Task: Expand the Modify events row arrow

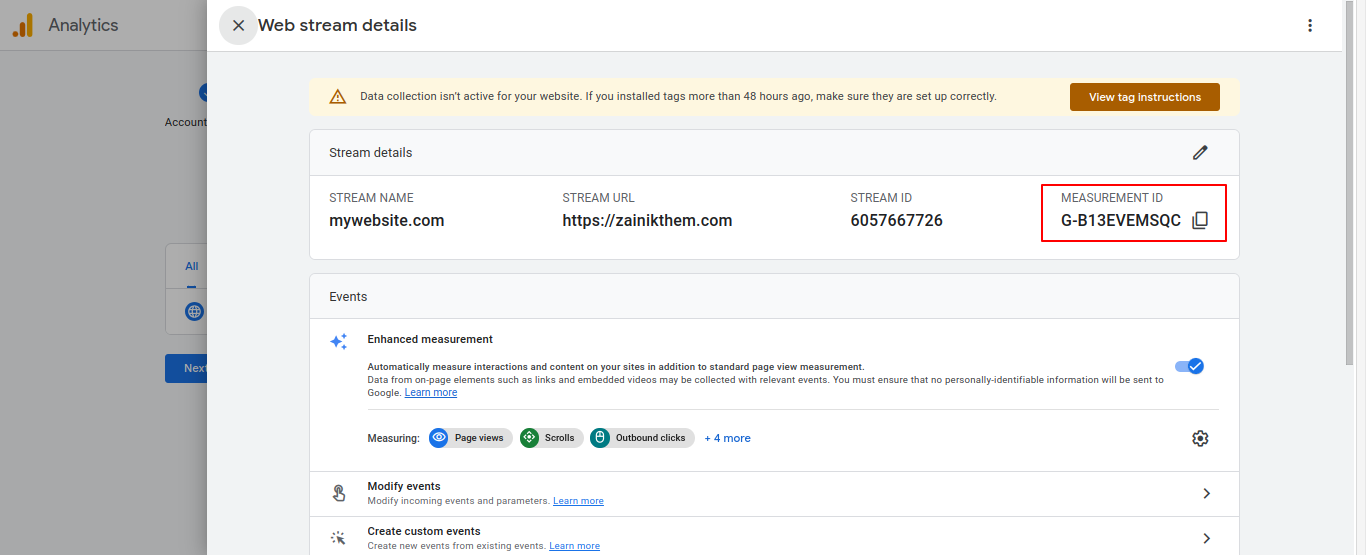Action: 1206,493
